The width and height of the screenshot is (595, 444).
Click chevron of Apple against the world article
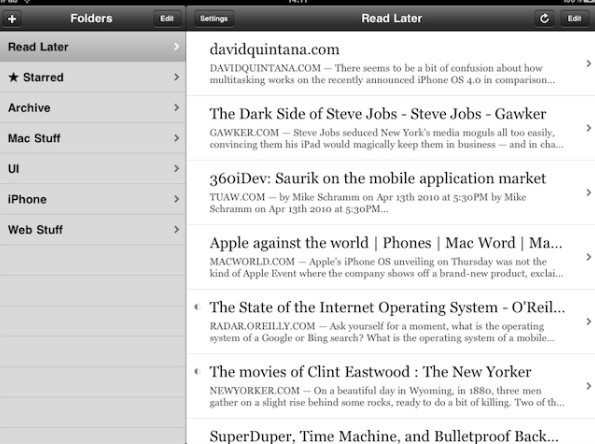coord(589,257)
